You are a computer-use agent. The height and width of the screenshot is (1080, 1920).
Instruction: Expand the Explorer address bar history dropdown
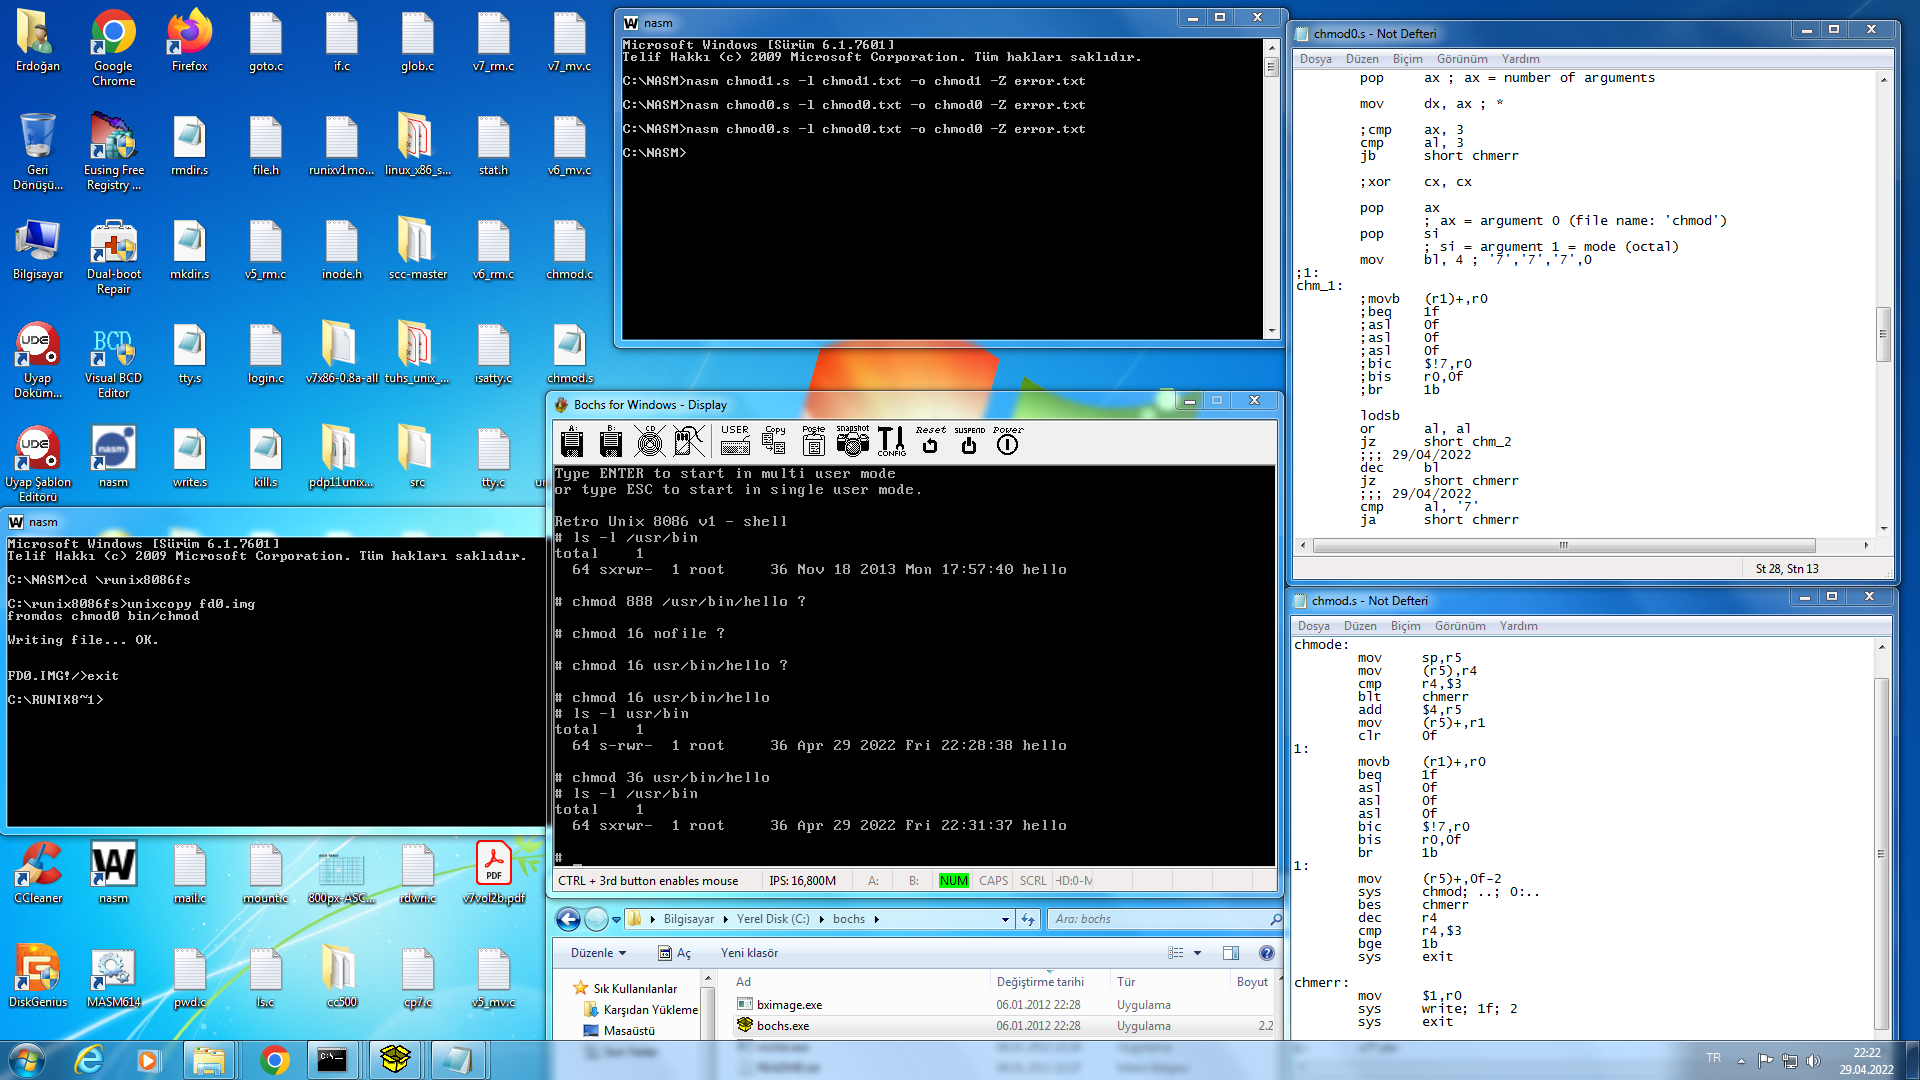pyautogui.click(x=1005, y=919)
